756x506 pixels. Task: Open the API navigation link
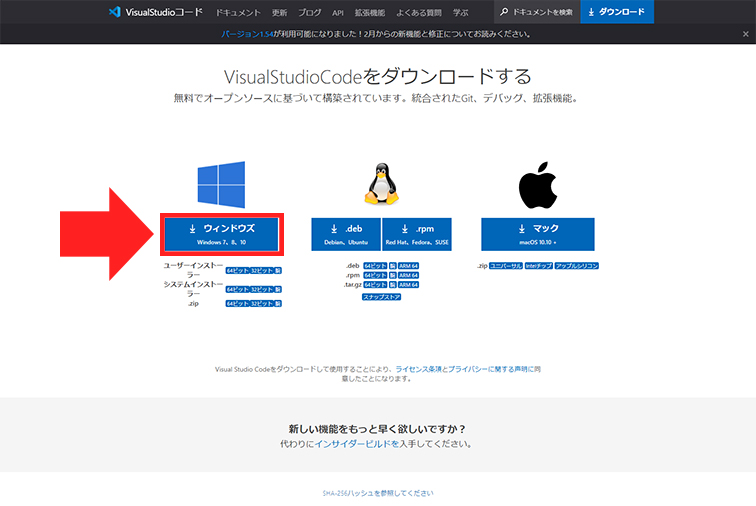(338, 13)
